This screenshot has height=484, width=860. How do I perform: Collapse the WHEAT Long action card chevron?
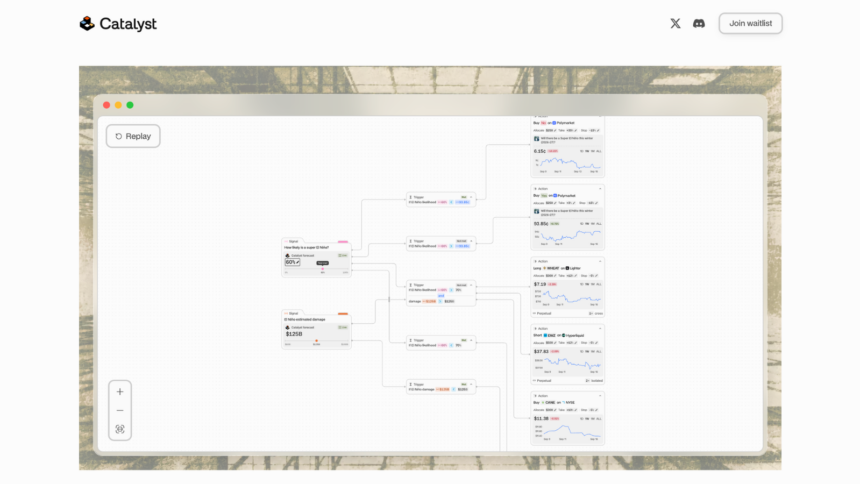coord(600,261)
